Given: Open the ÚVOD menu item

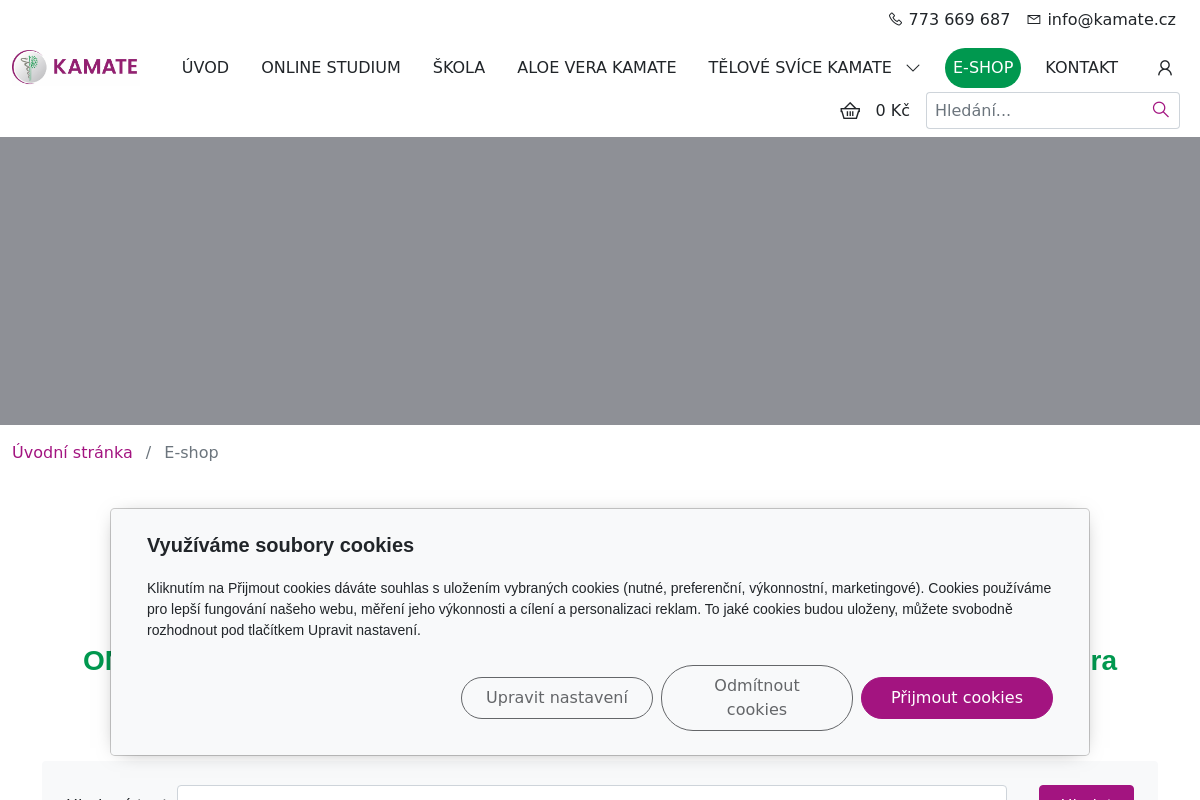Looking at the screenshot, I should tap(205, 68).
